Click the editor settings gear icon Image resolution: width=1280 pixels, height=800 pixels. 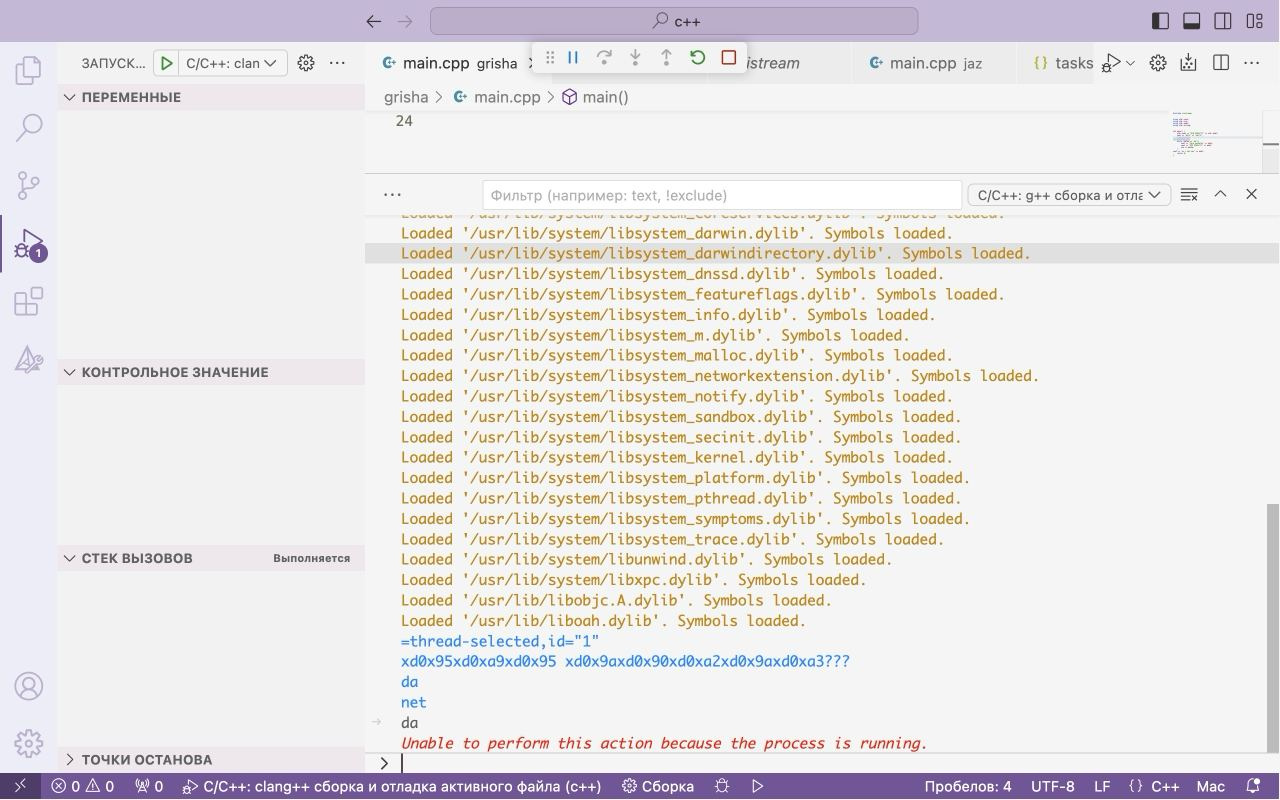[1158, 63]
